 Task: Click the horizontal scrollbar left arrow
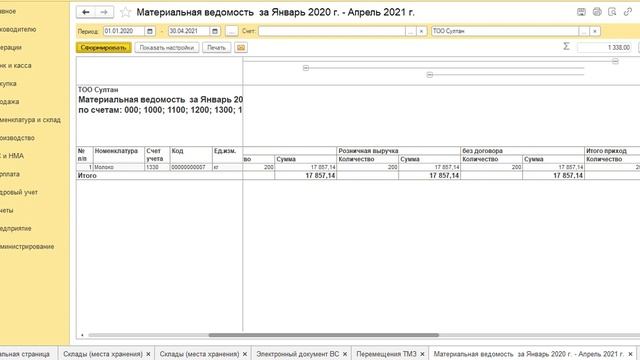coord(82,335)
